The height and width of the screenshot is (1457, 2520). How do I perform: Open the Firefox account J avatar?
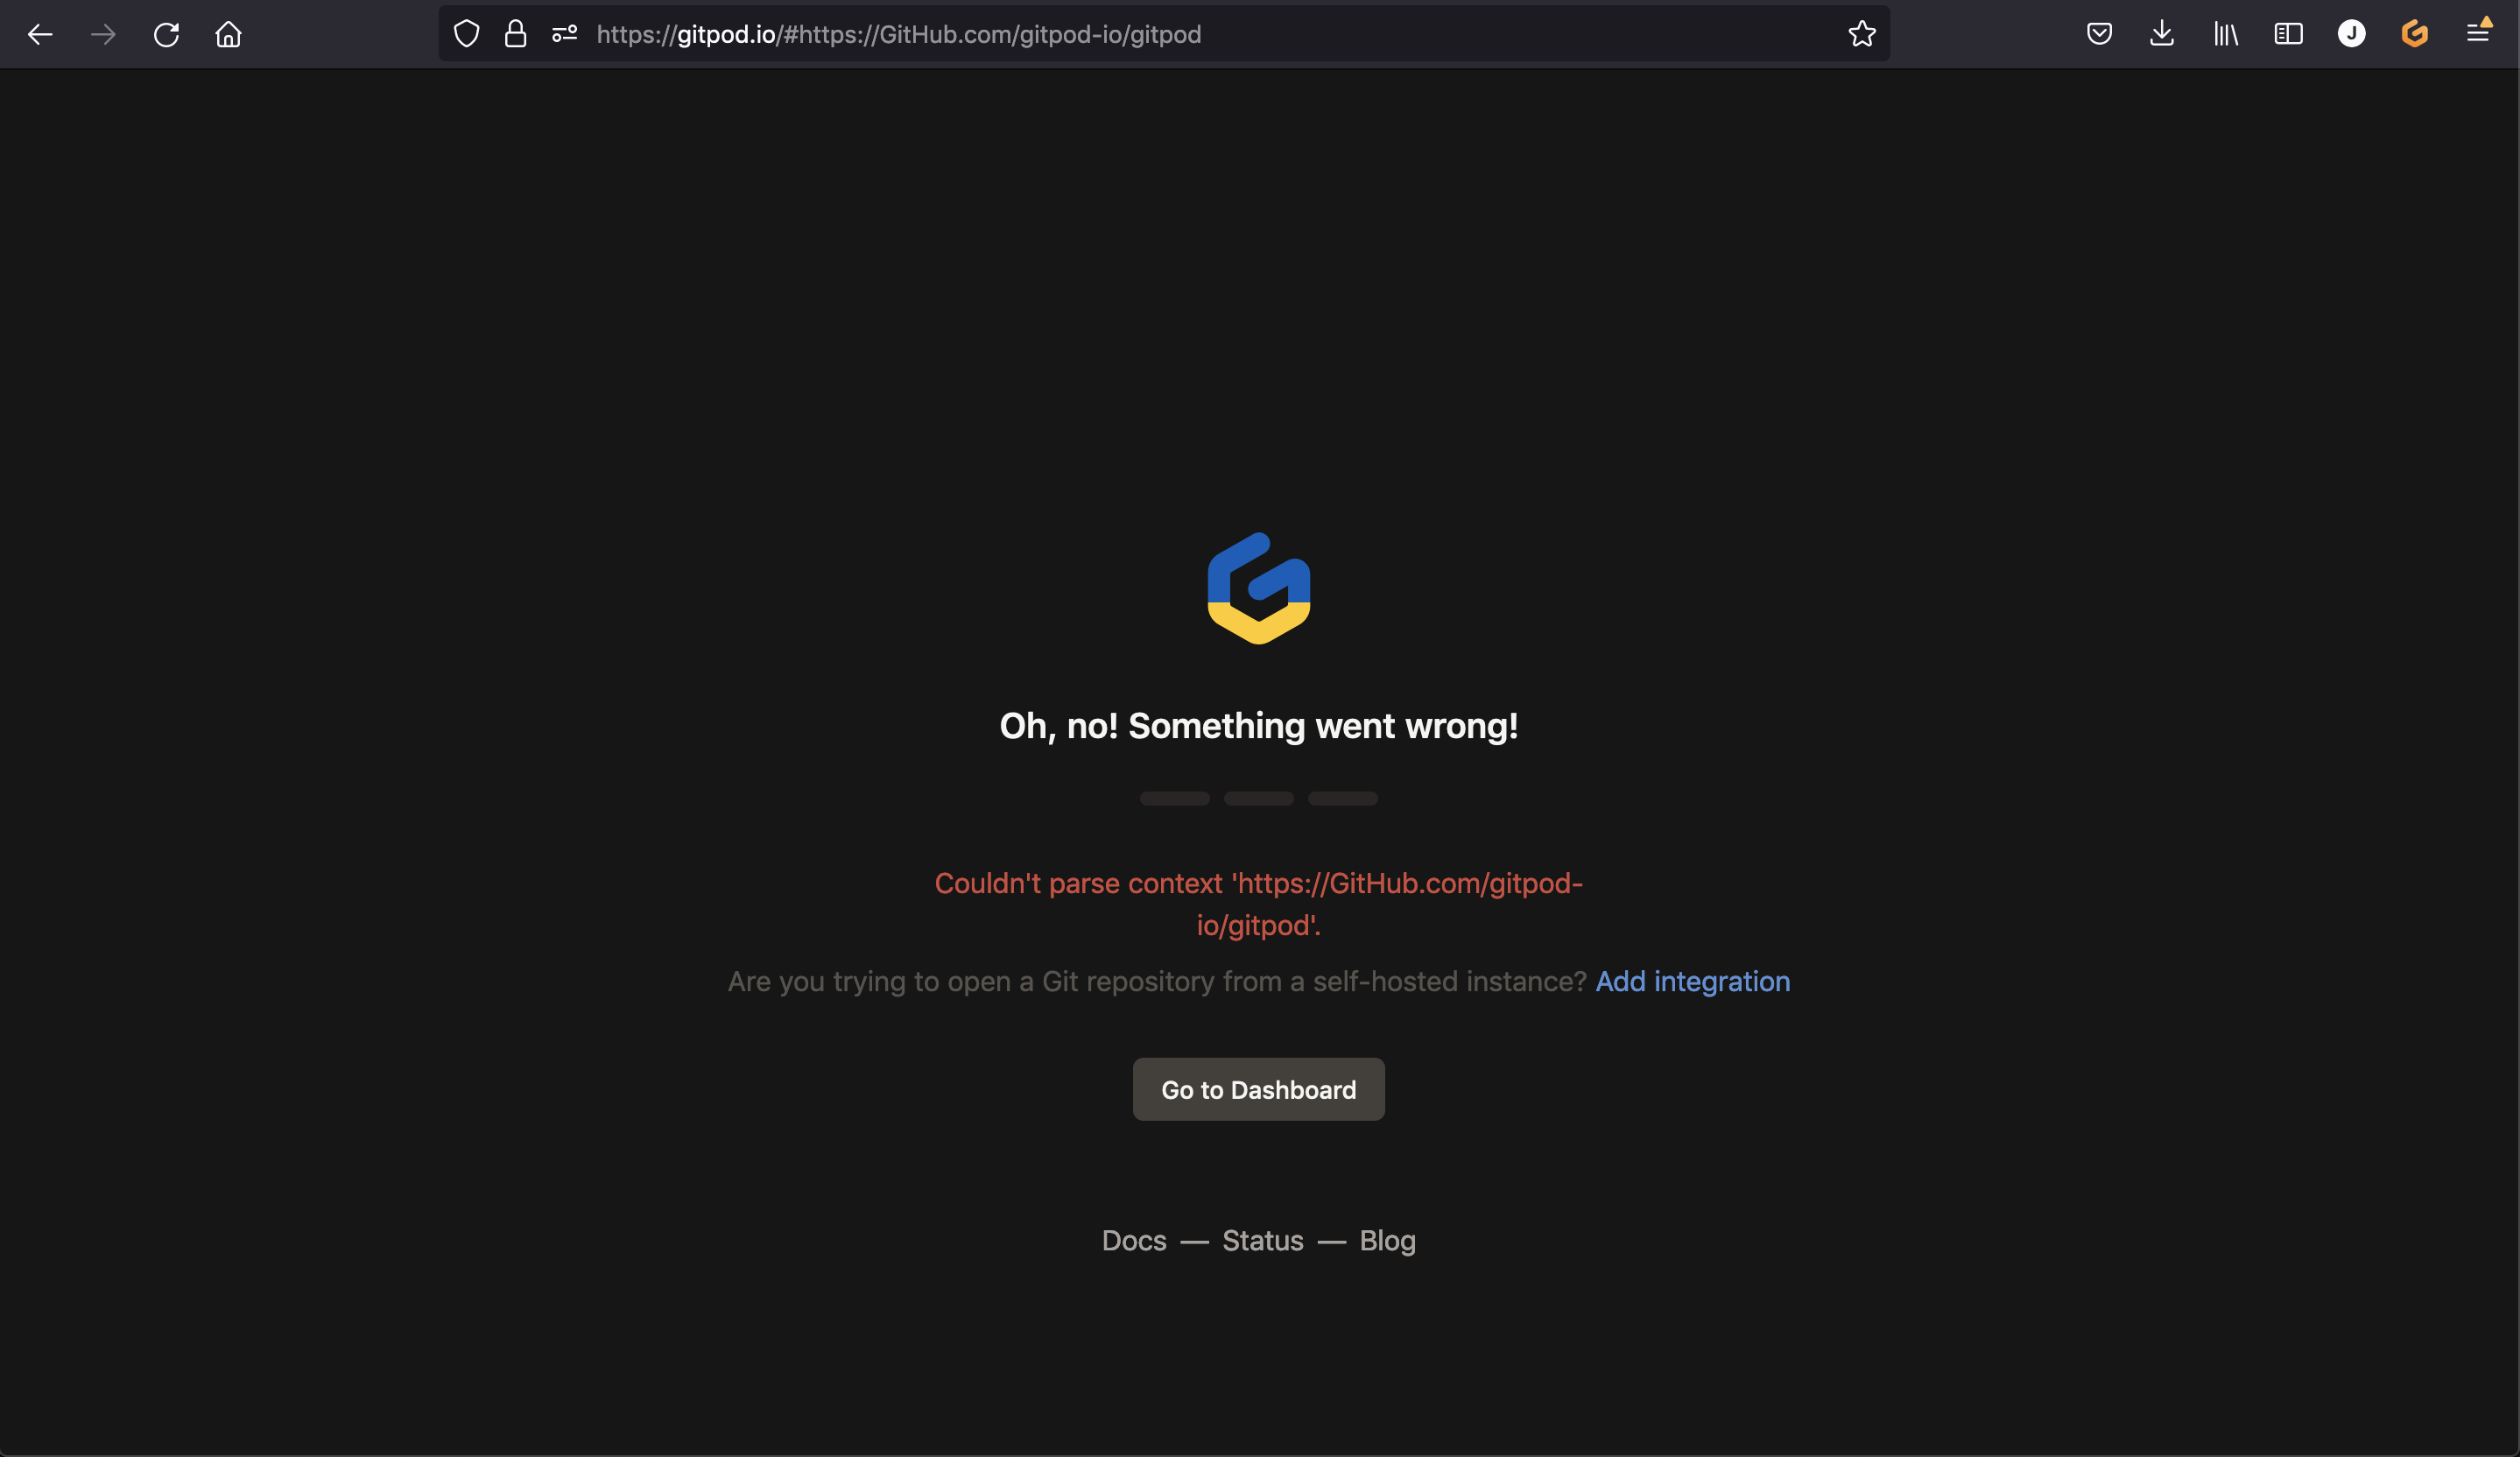pos(2351,34)
